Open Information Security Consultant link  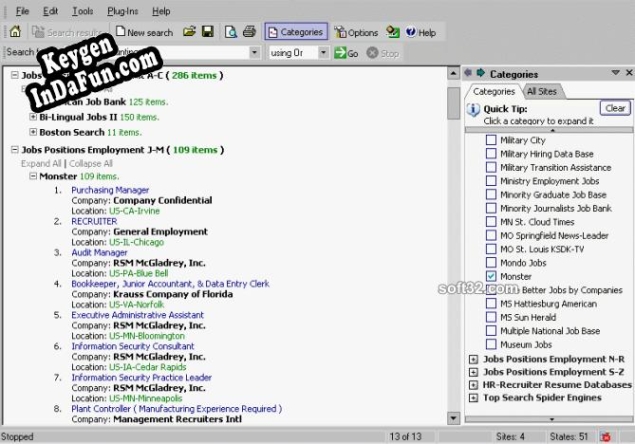click(133, 346)
